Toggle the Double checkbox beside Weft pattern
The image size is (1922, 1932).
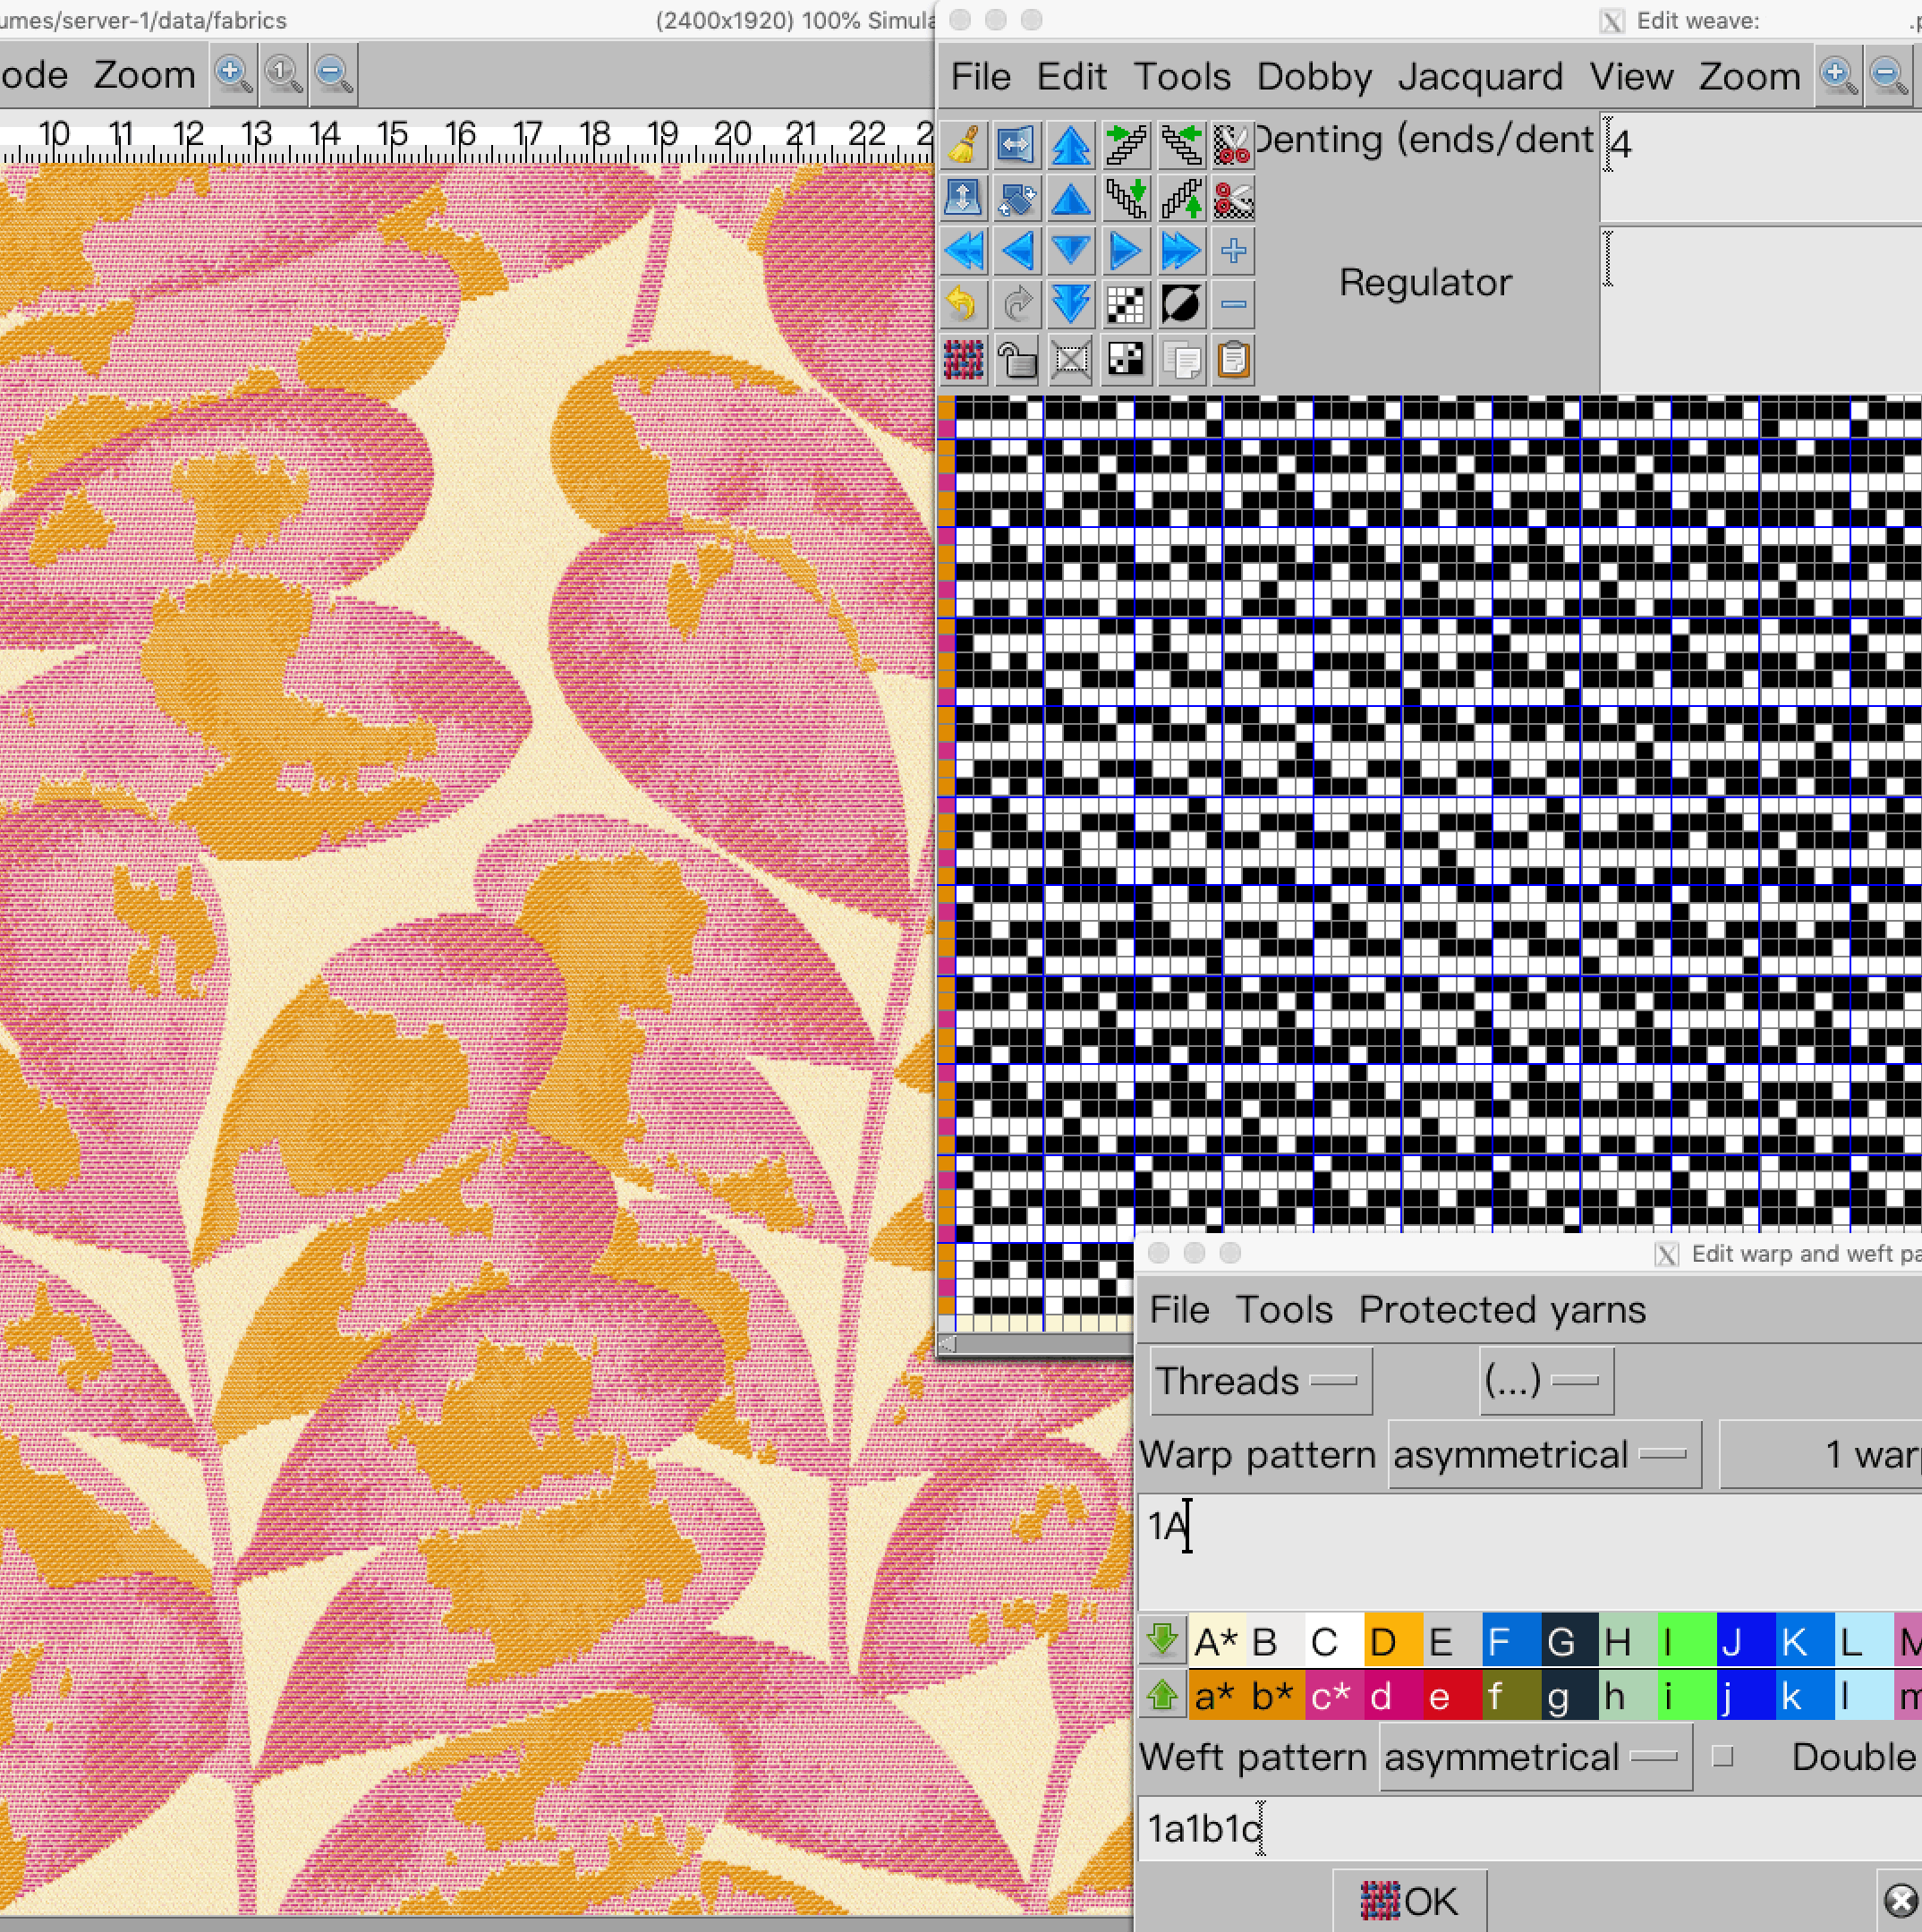(x=1722, y=1757)
